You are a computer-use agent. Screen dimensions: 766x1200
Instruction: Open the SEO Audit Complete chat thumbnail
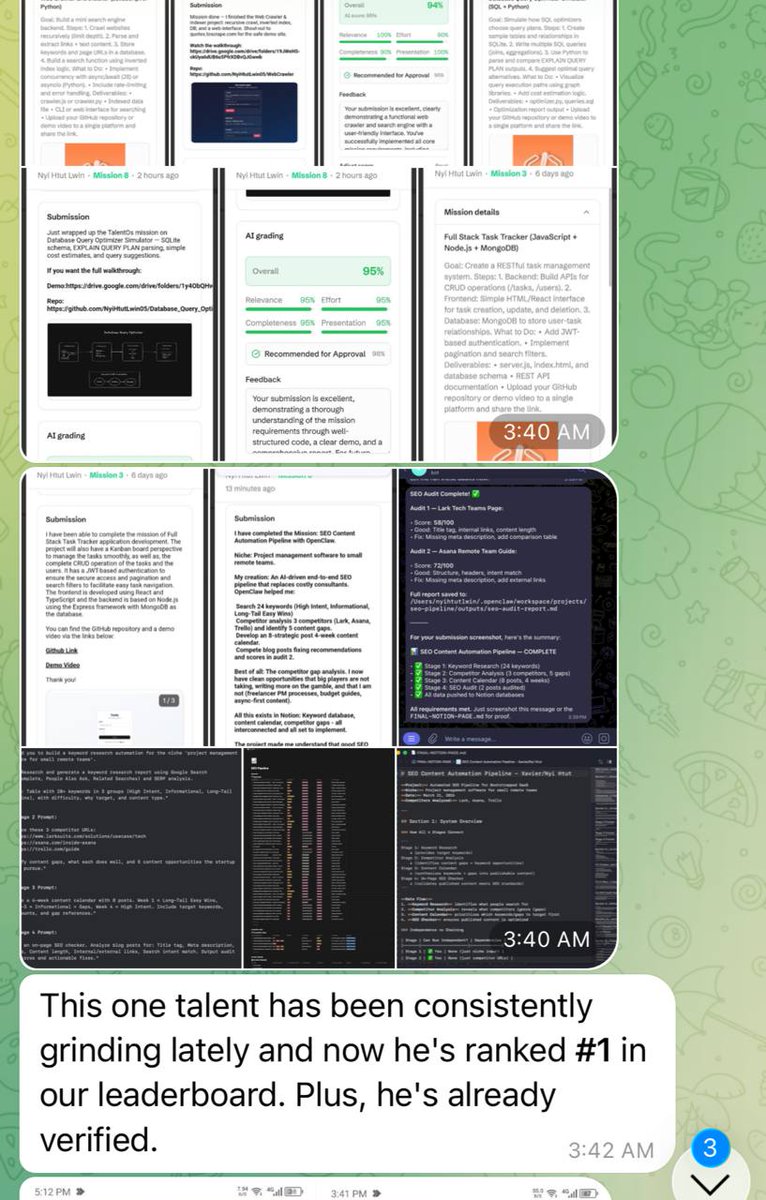click(x=507, y=607)
